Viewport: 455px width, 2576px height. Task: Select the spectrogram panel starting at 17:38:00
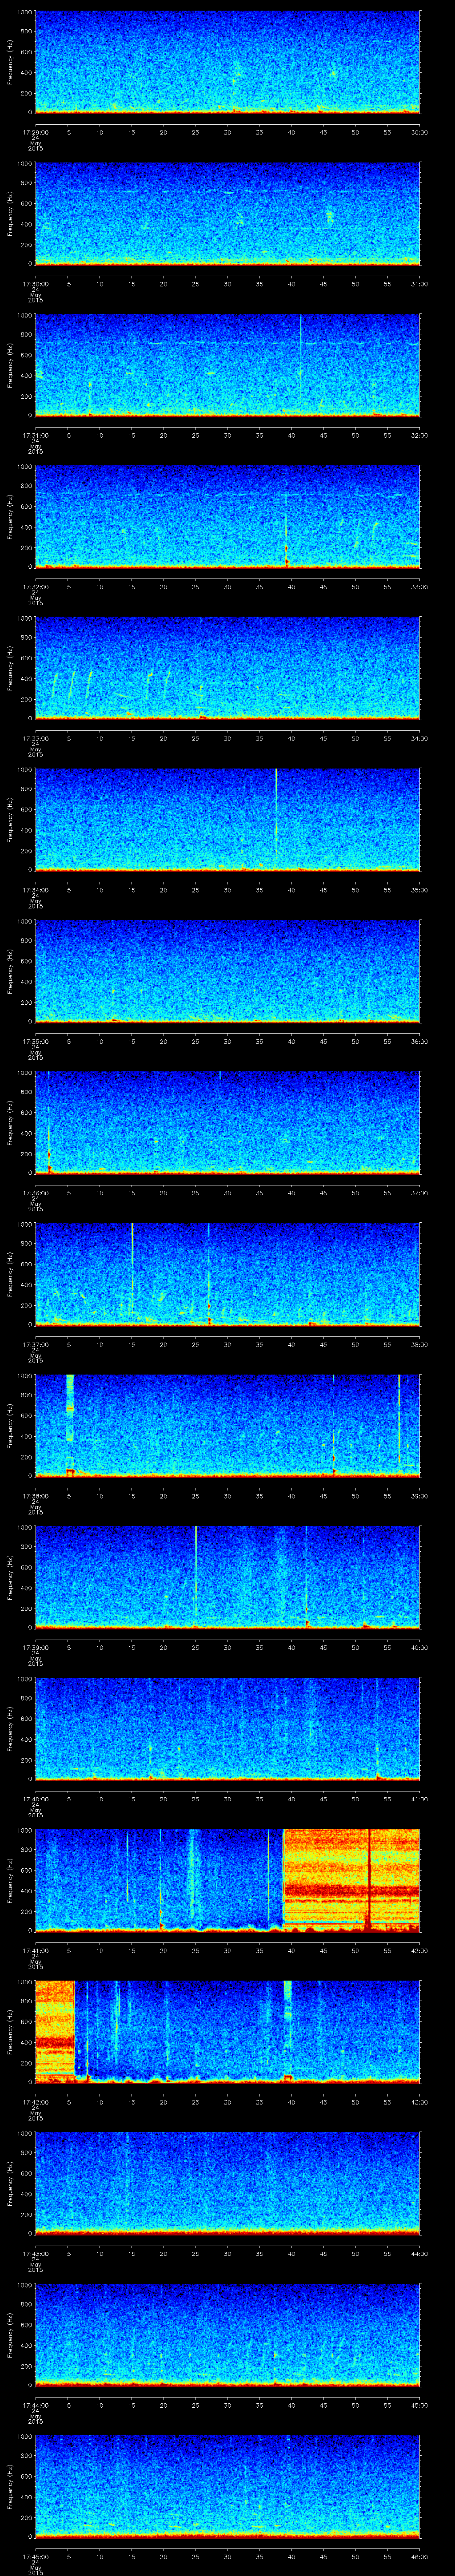pos(228,1426)
